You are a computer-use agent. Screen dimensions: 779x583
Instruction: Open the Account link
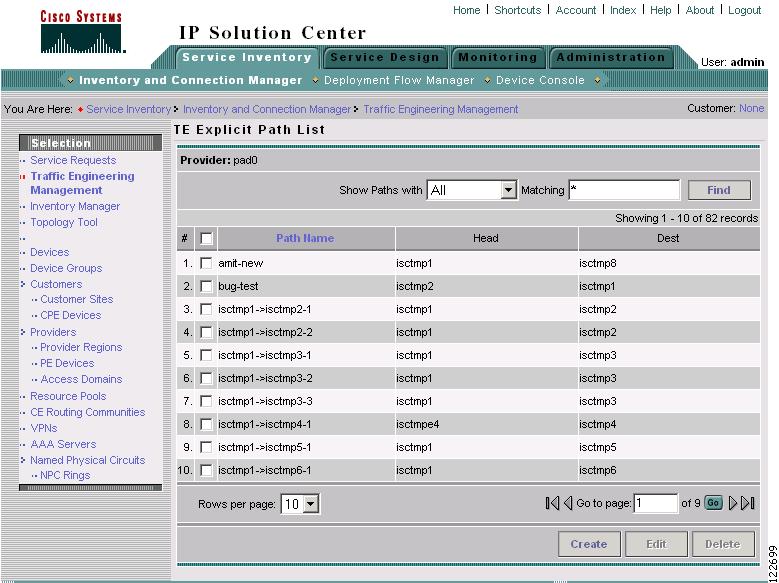coord(575,10)
